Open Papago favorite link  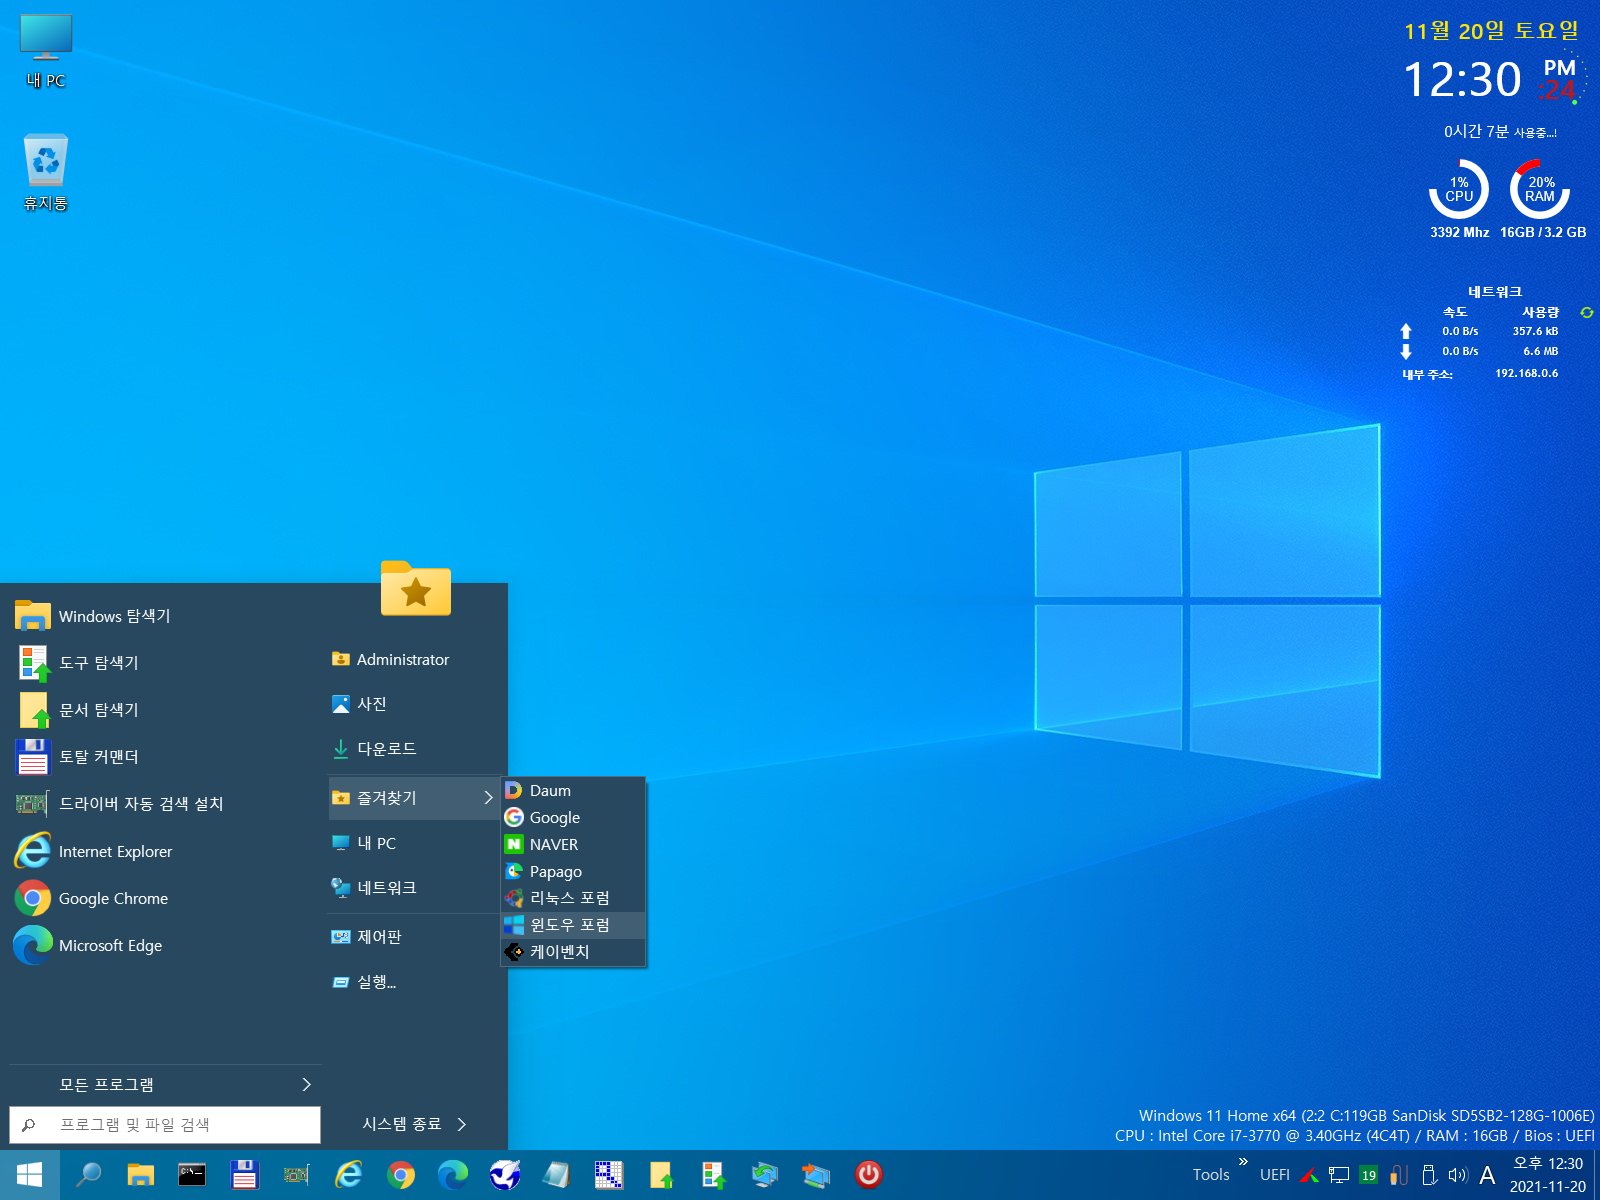pos(573,872)
